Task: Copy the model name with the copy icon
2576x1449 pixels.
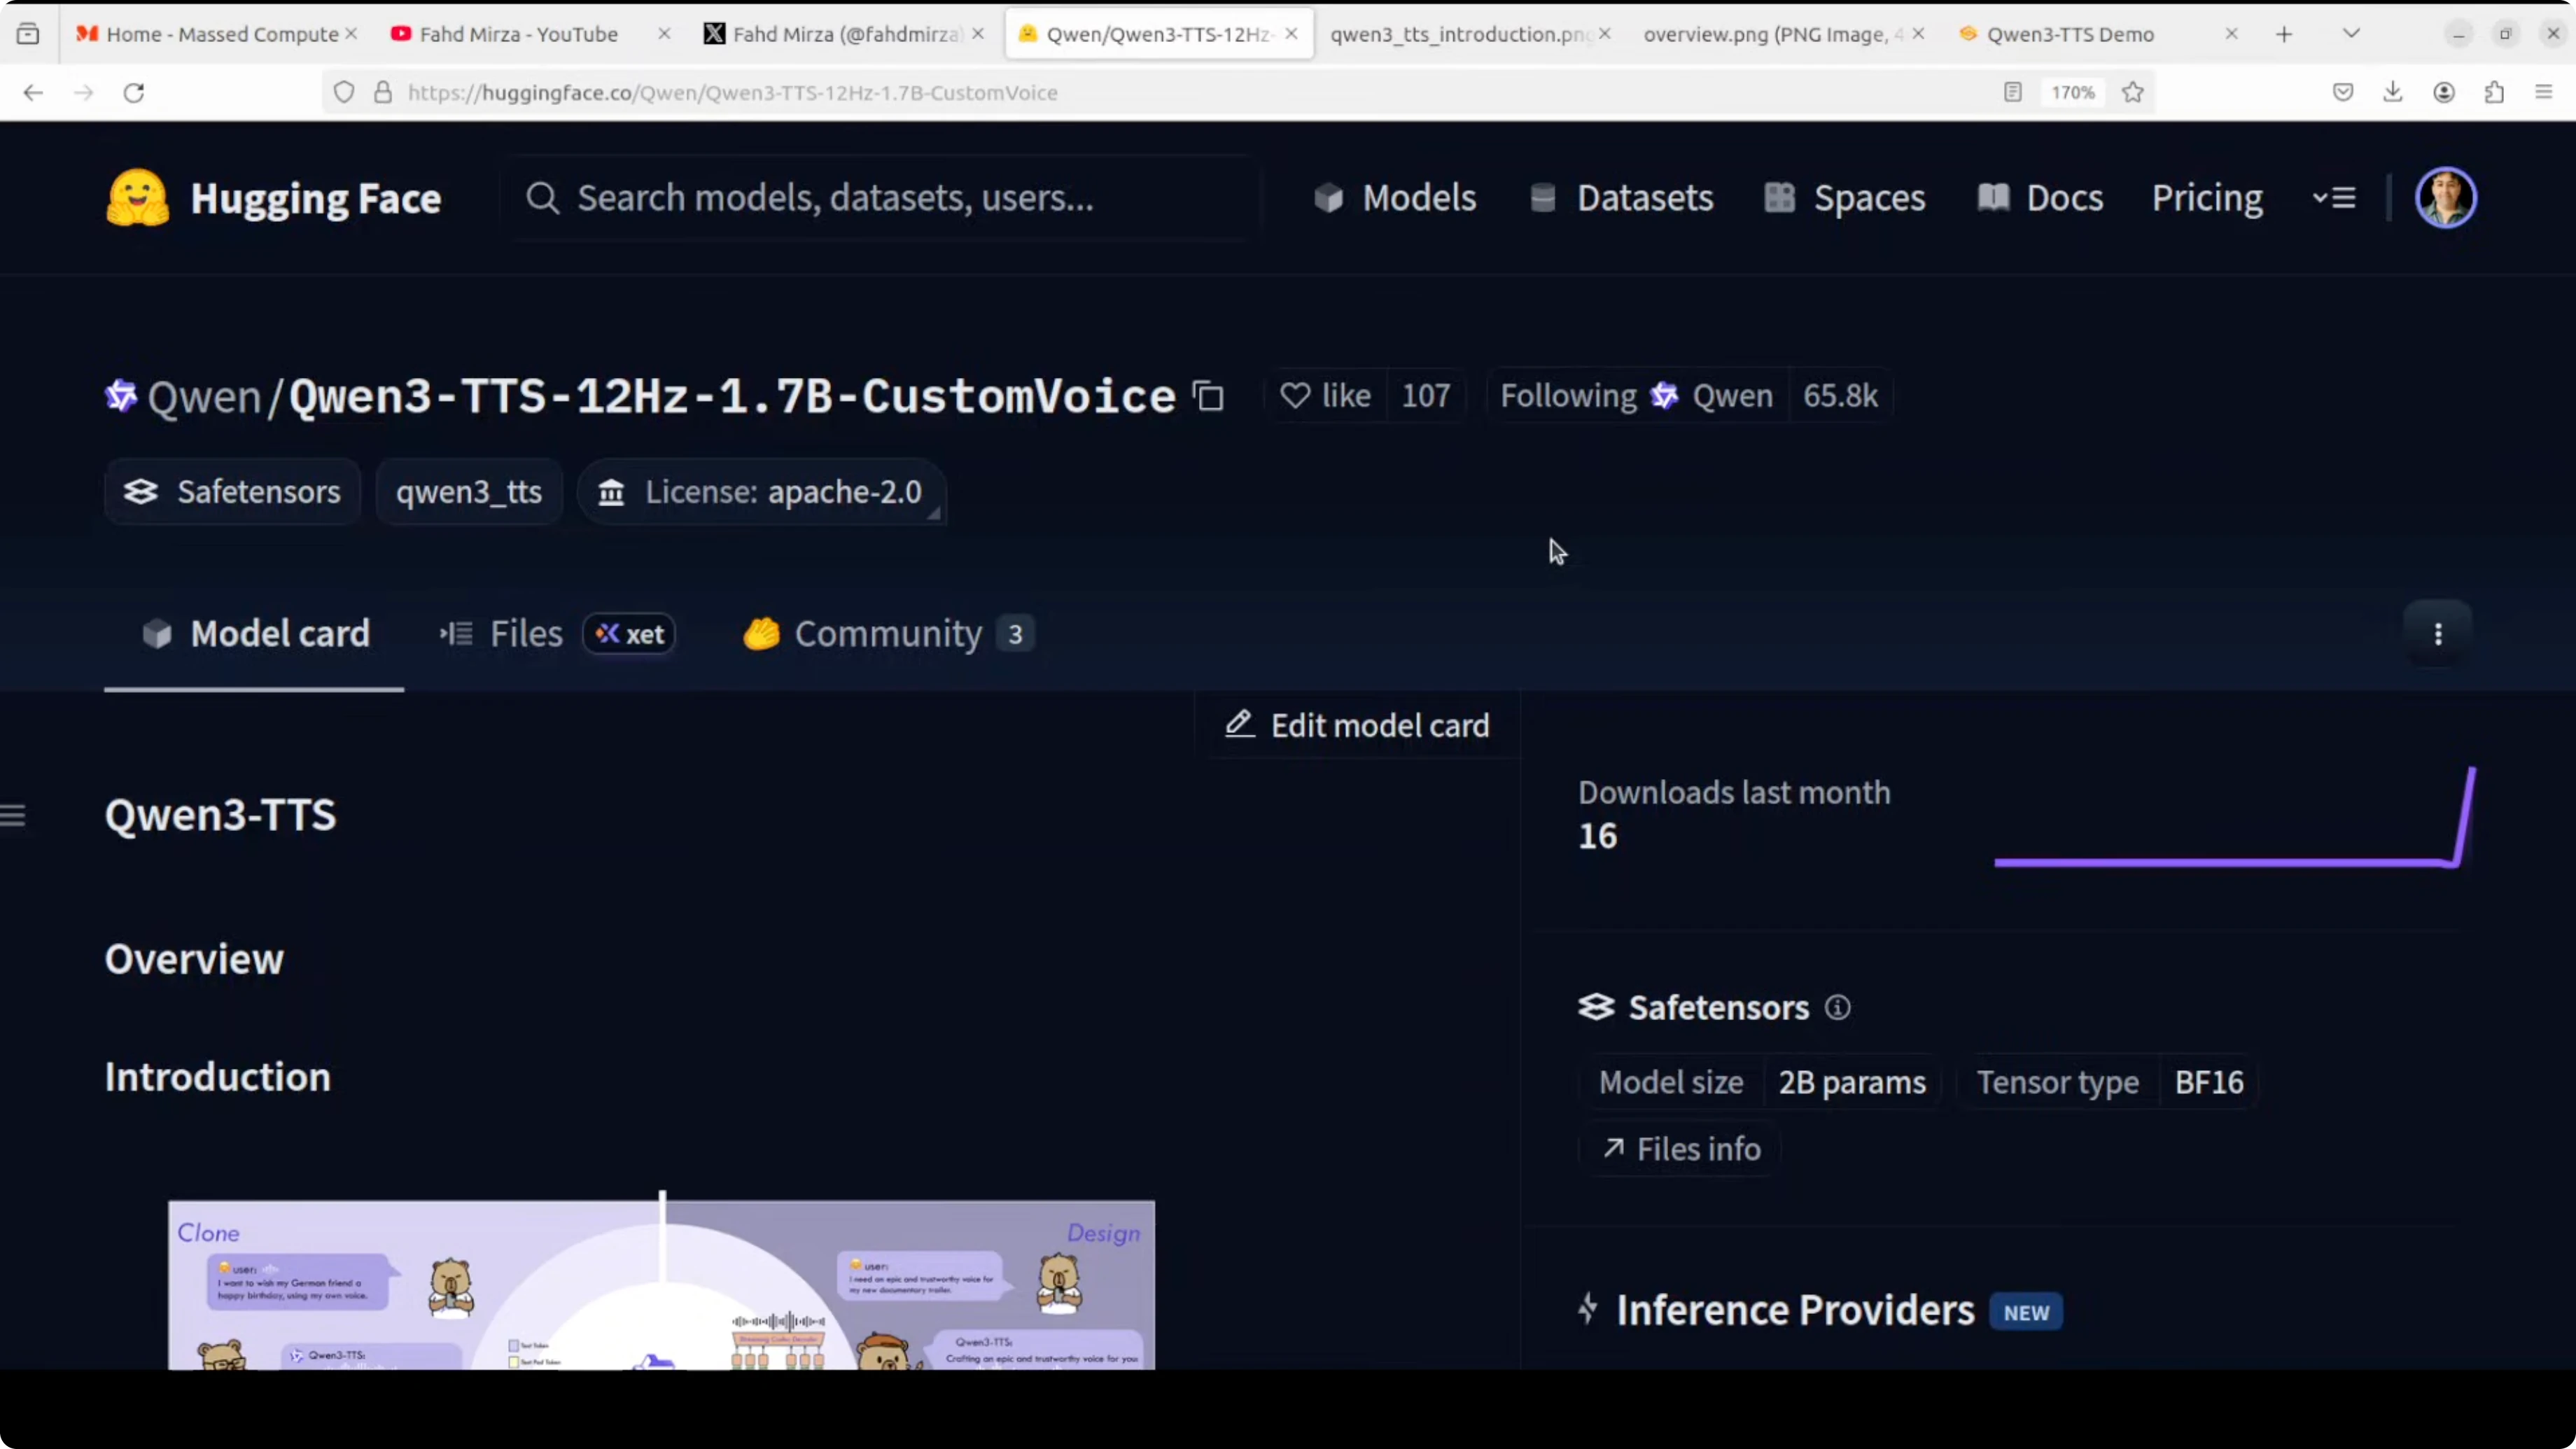Action: point(1209,397)
